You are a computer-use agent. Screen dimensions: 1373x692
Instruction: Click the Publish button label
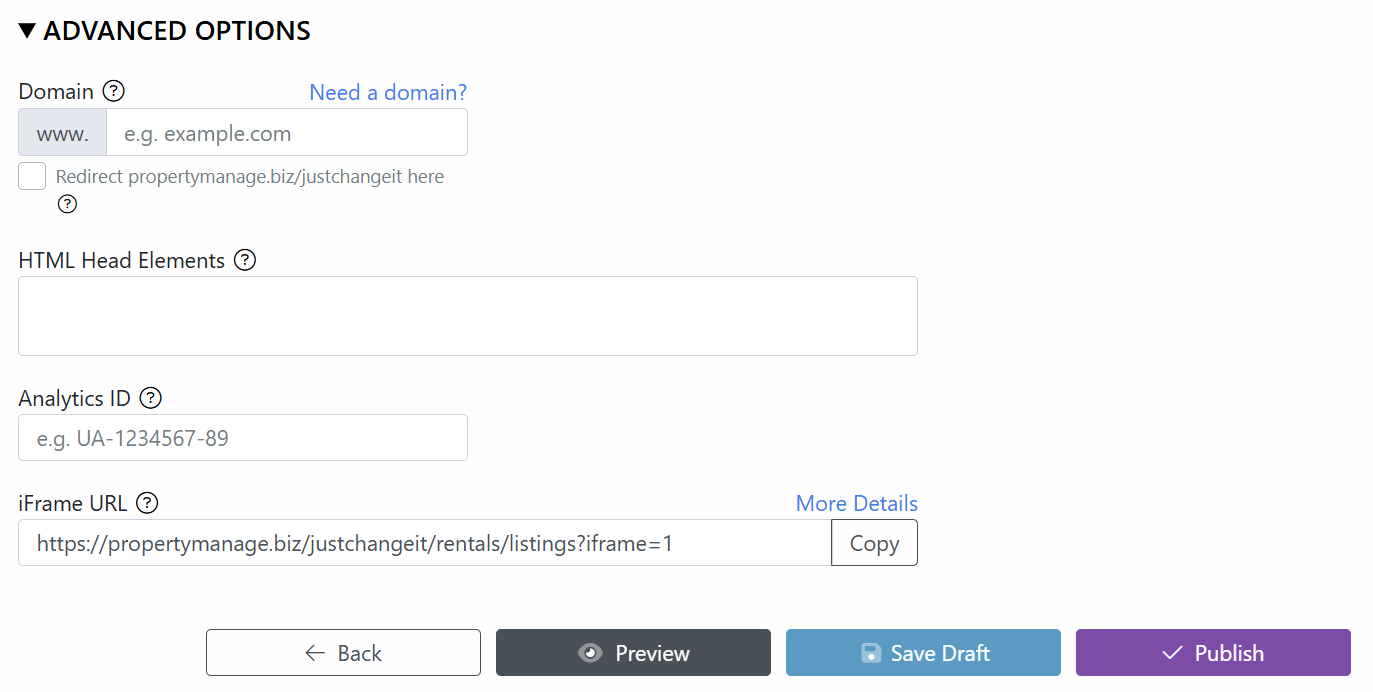(1229, 653)
